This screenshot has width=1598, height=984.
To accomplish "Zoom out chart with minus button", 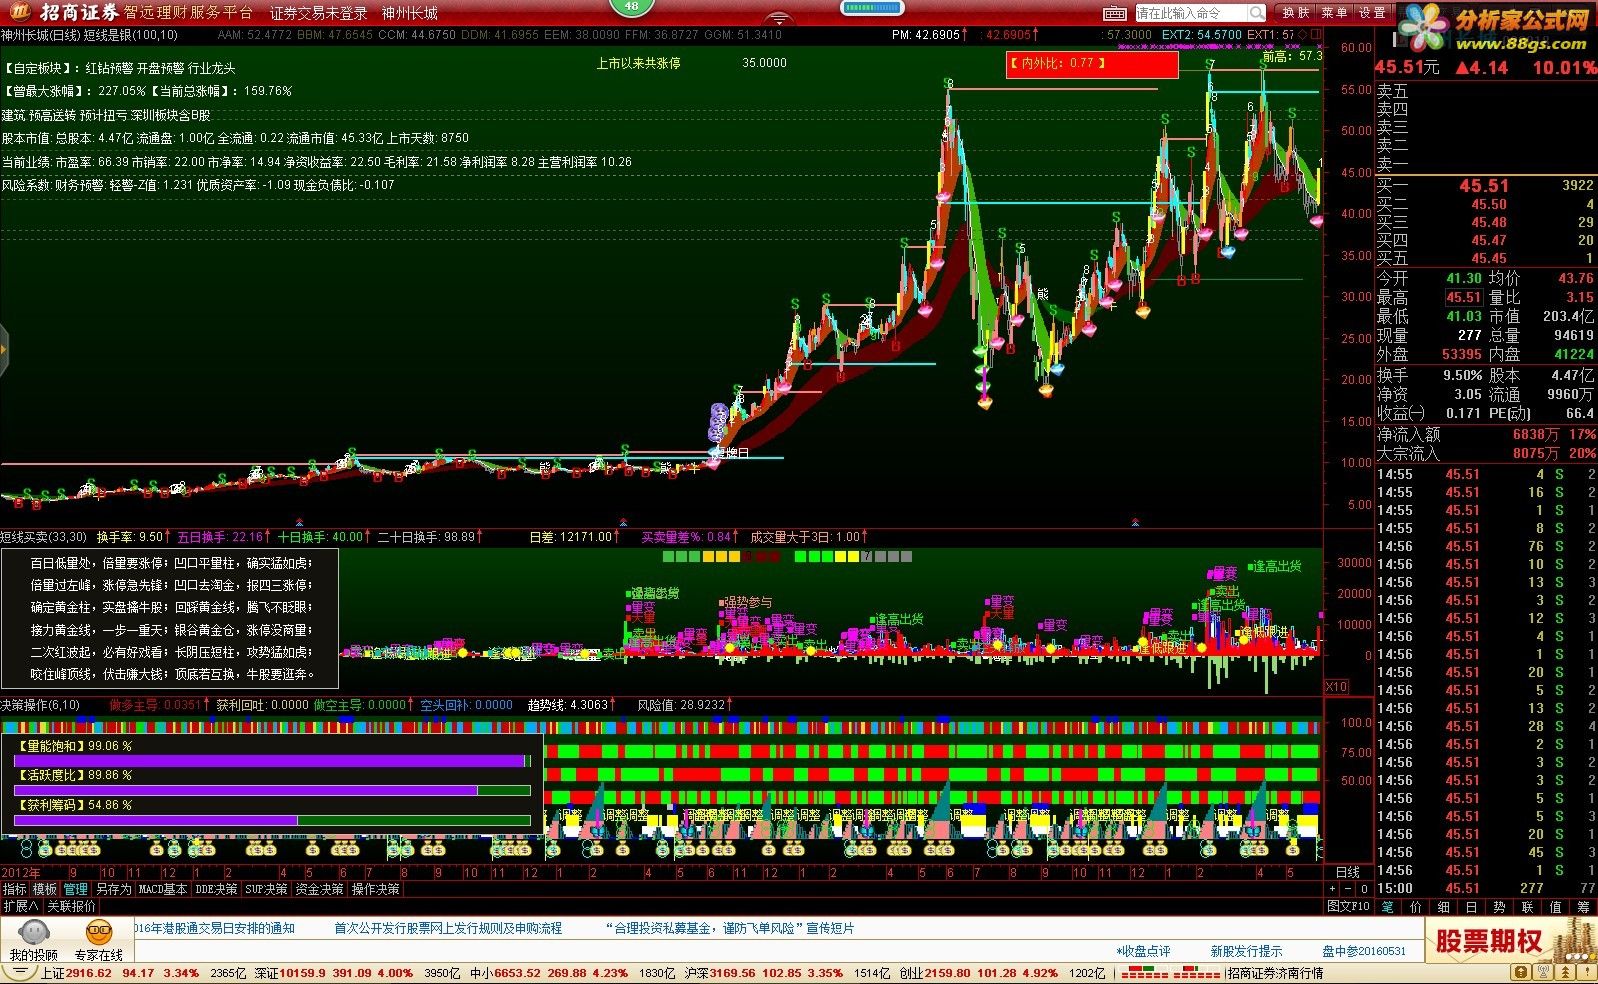I will 1347,889.
